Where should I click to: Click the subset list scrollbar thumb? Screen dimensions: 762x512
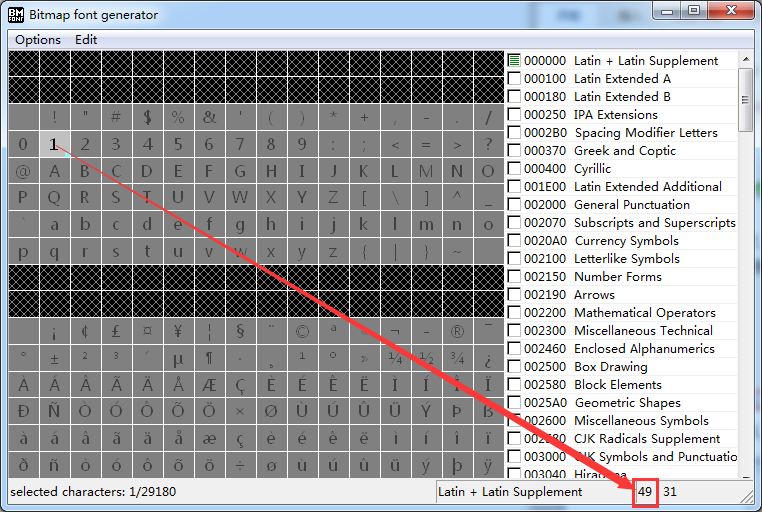(745, 100)
